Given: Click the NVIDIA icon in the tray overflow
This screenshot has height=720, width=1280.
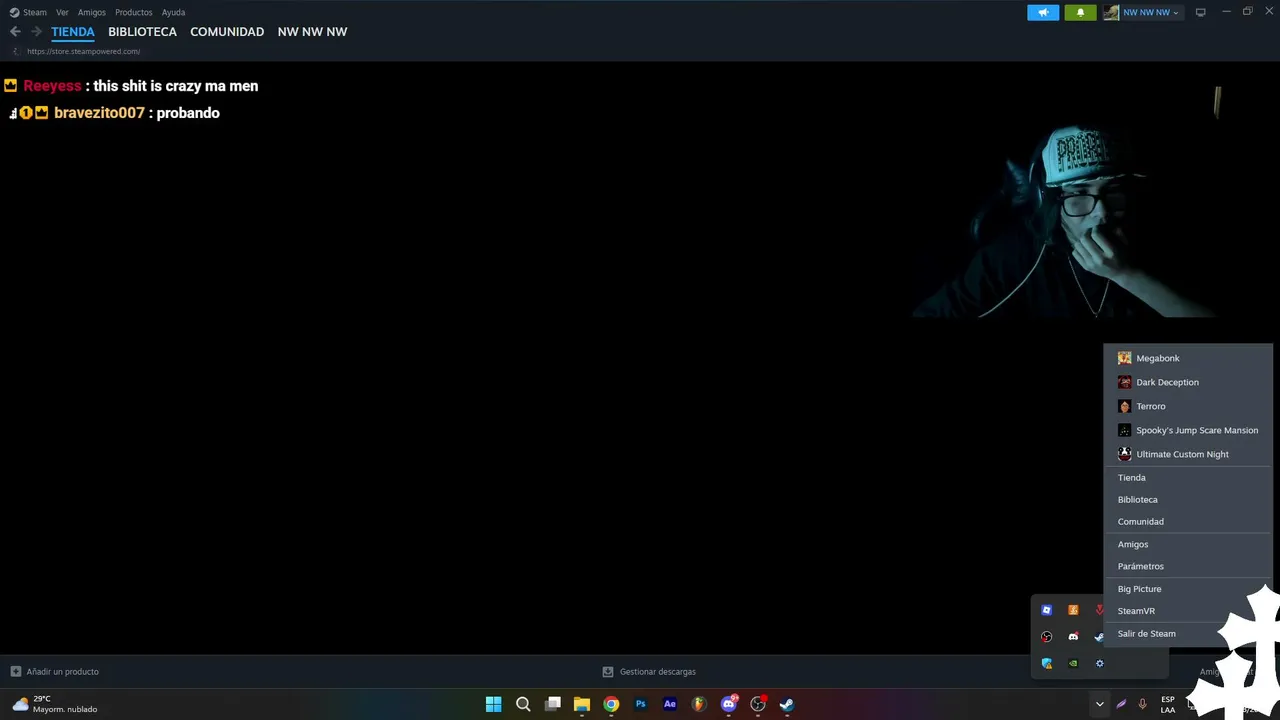Looking at the screenshot, I should [x=1073, y=663].
